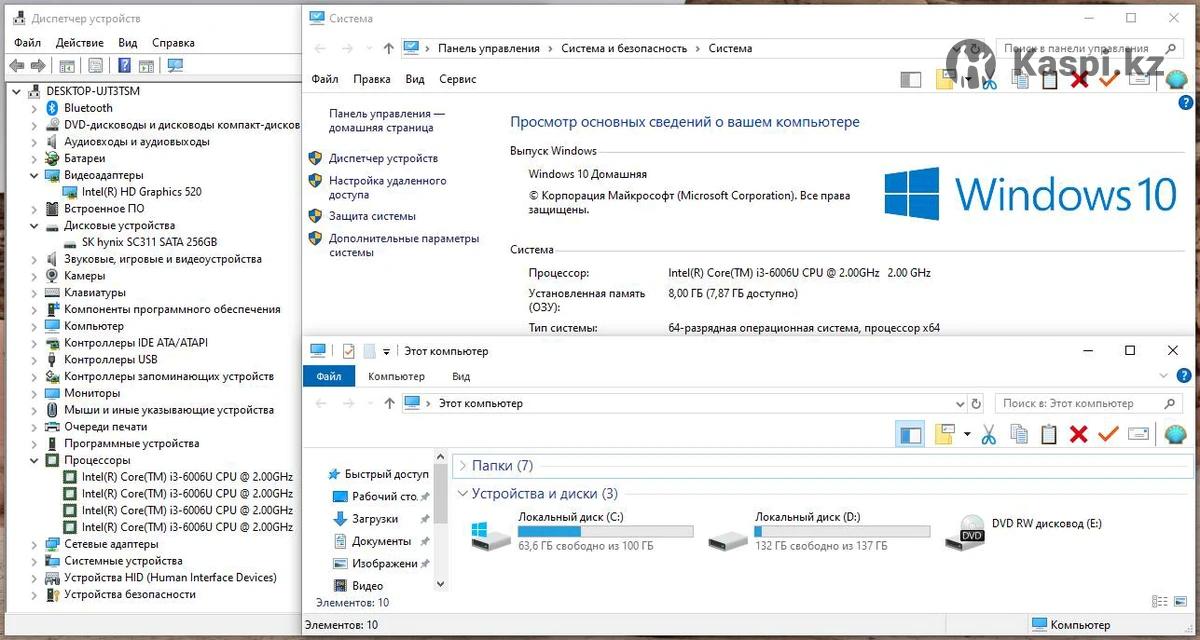Collapse Устройства и диски (3) group
Screen dimensions: 1200x640
[462, 494]
